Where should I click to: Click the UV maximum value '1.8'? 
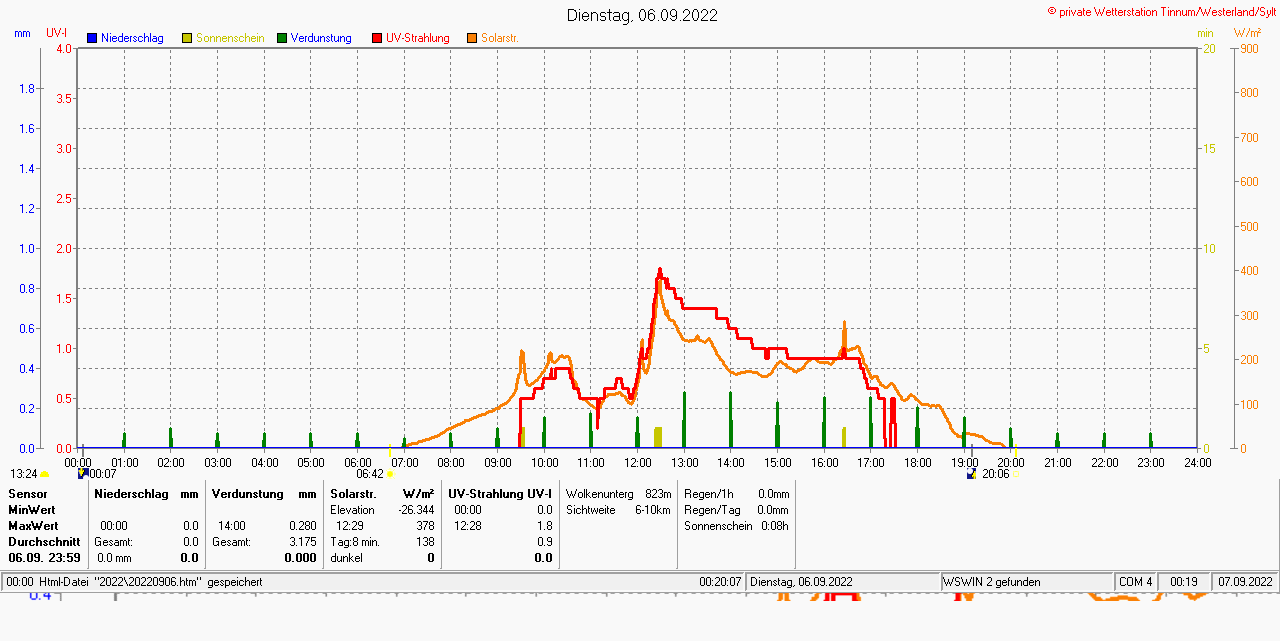[x=544, y=526]
